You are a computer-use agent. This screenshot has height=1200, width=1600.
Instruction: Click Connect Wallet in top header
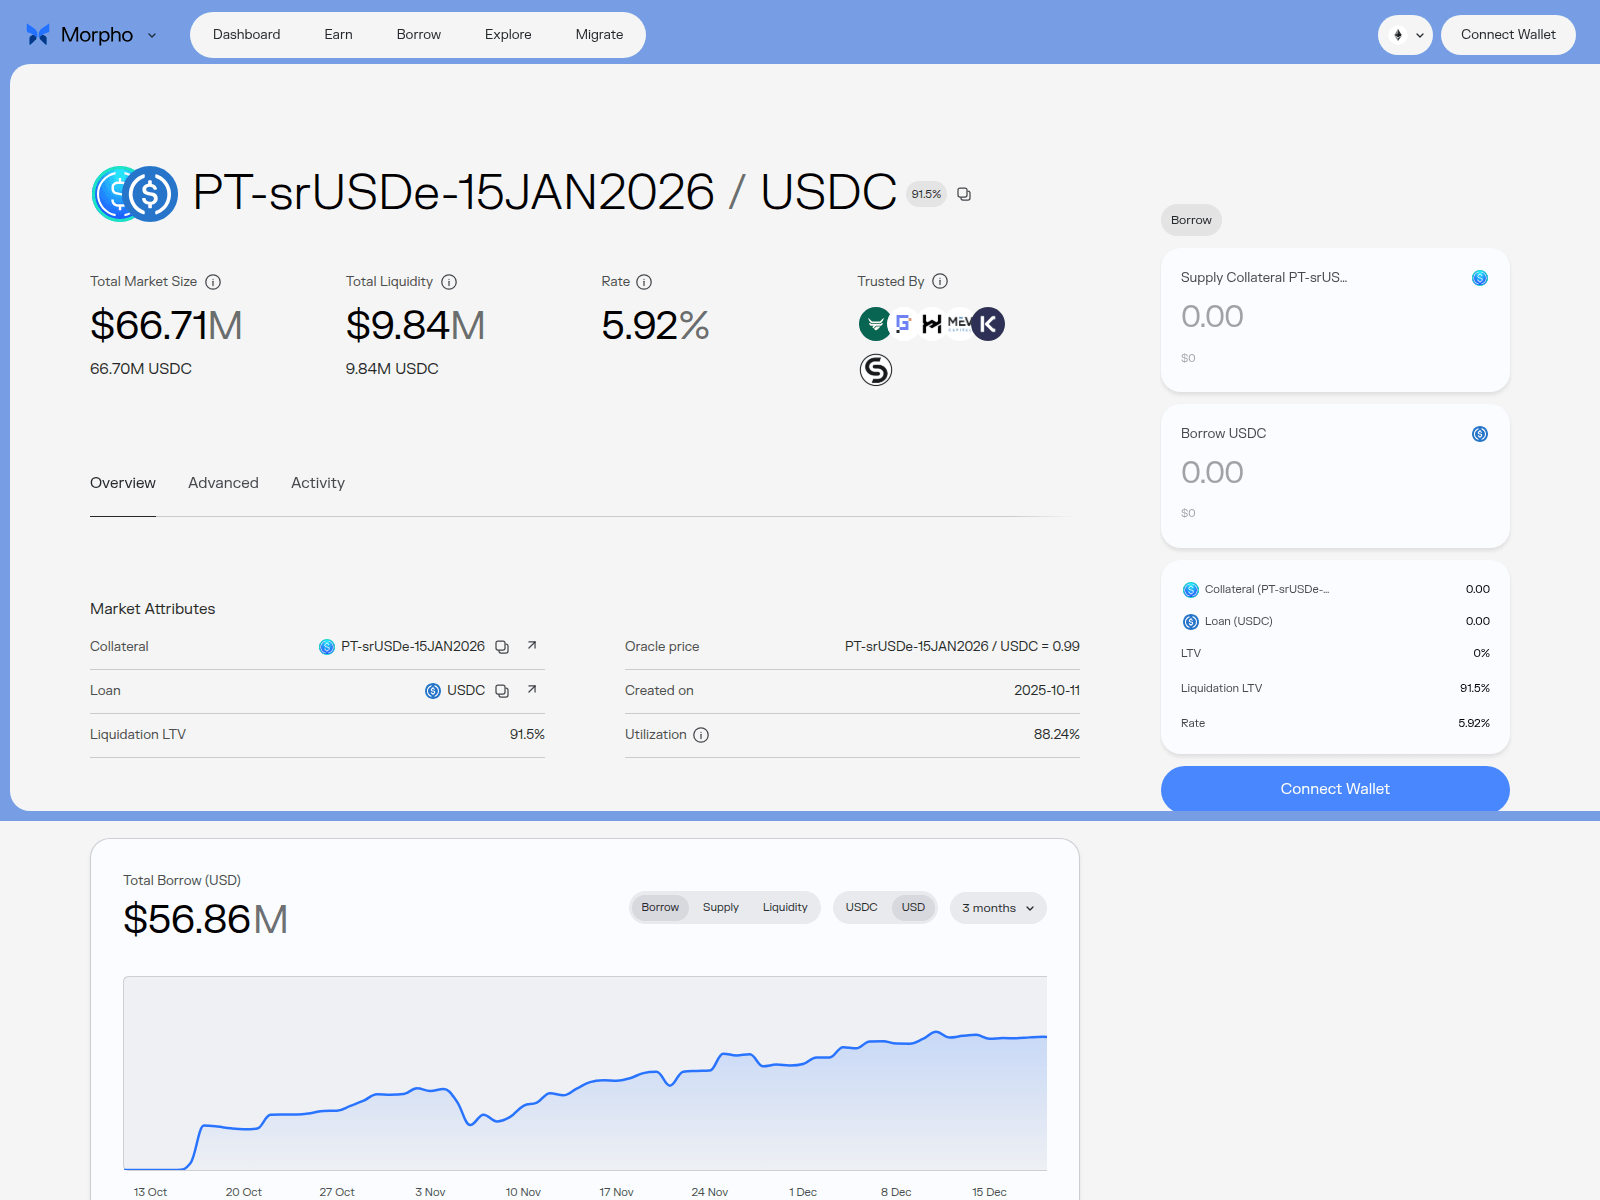click(x=1507, y=35)
